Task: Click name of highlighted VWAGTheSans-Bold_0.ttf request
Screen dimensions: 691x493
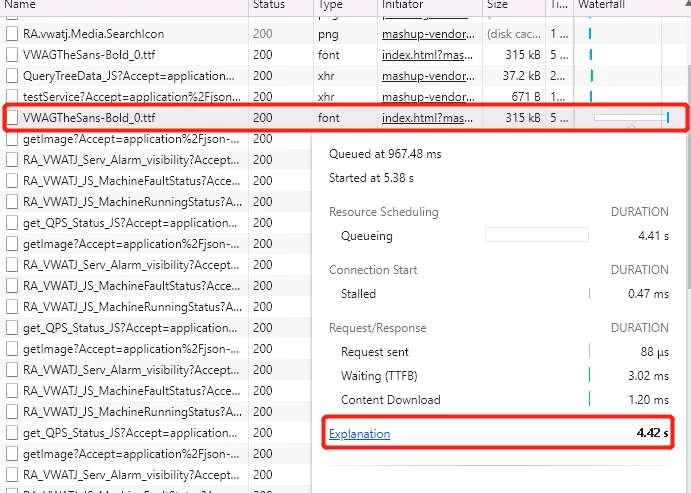Action: point(89,118)
